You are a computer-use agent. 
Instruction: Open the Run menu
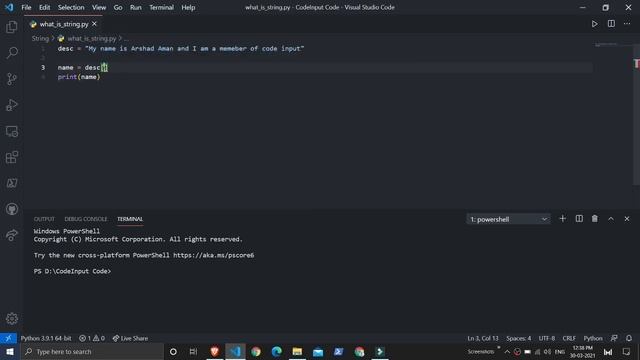tap(136, 7)
